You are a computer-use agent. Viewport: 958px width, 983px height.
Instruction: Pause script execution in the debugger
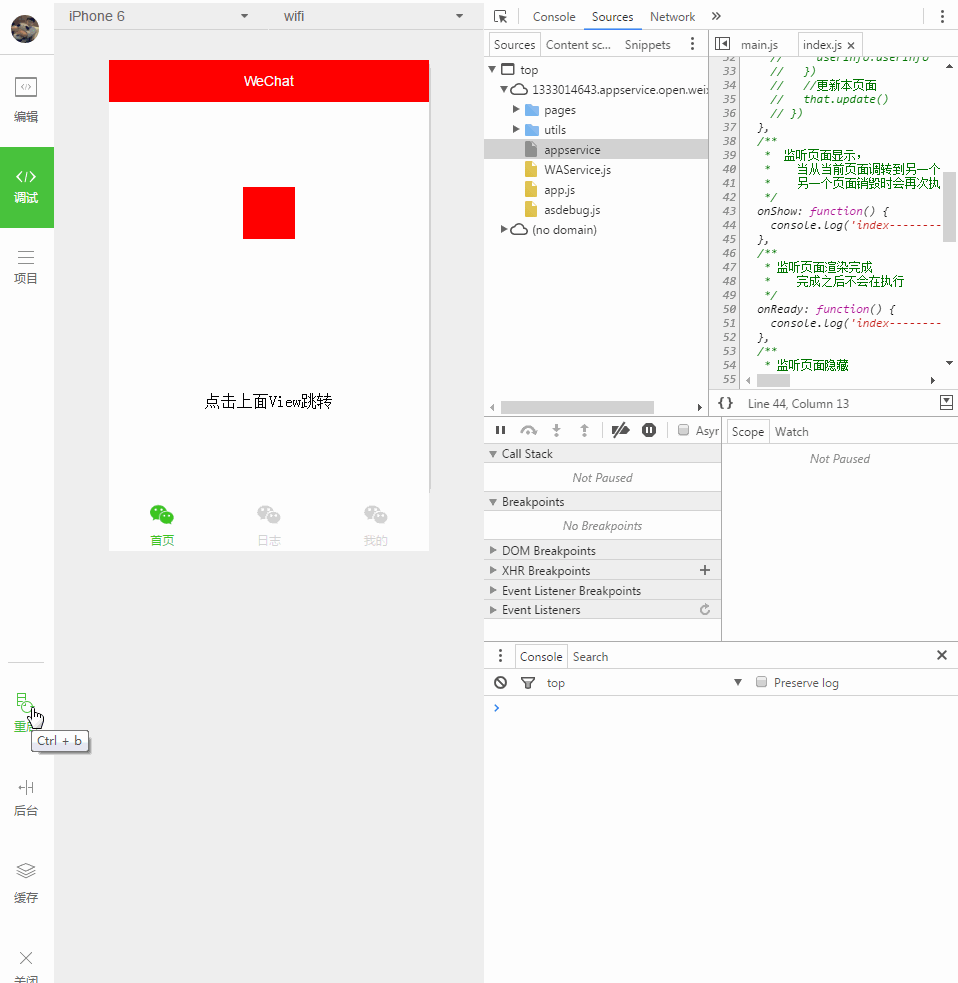[500, 430]
